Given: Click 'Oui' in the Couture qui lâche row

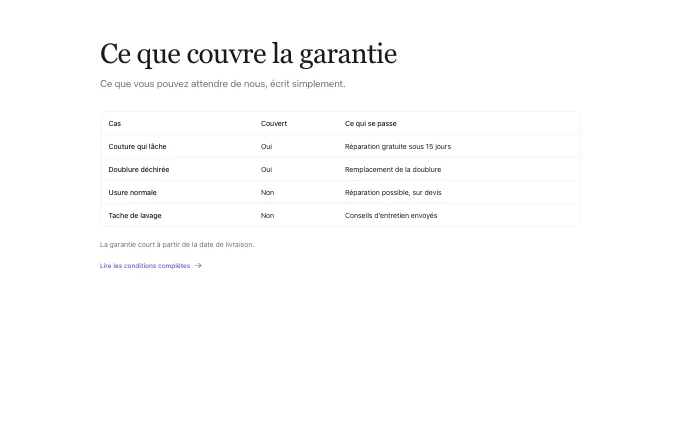Looking at the screenshot, I should click(266, 147).
